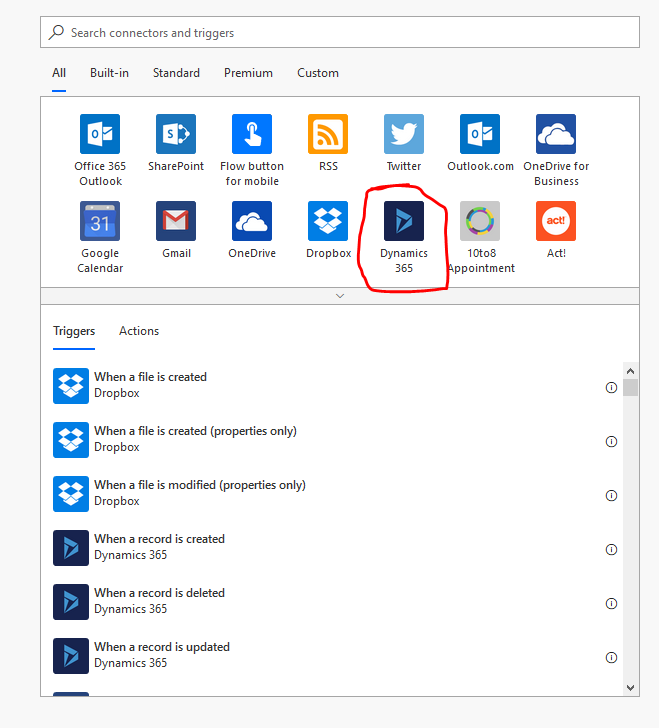Click the triggers list scrollbar thumb

[630, 387]
